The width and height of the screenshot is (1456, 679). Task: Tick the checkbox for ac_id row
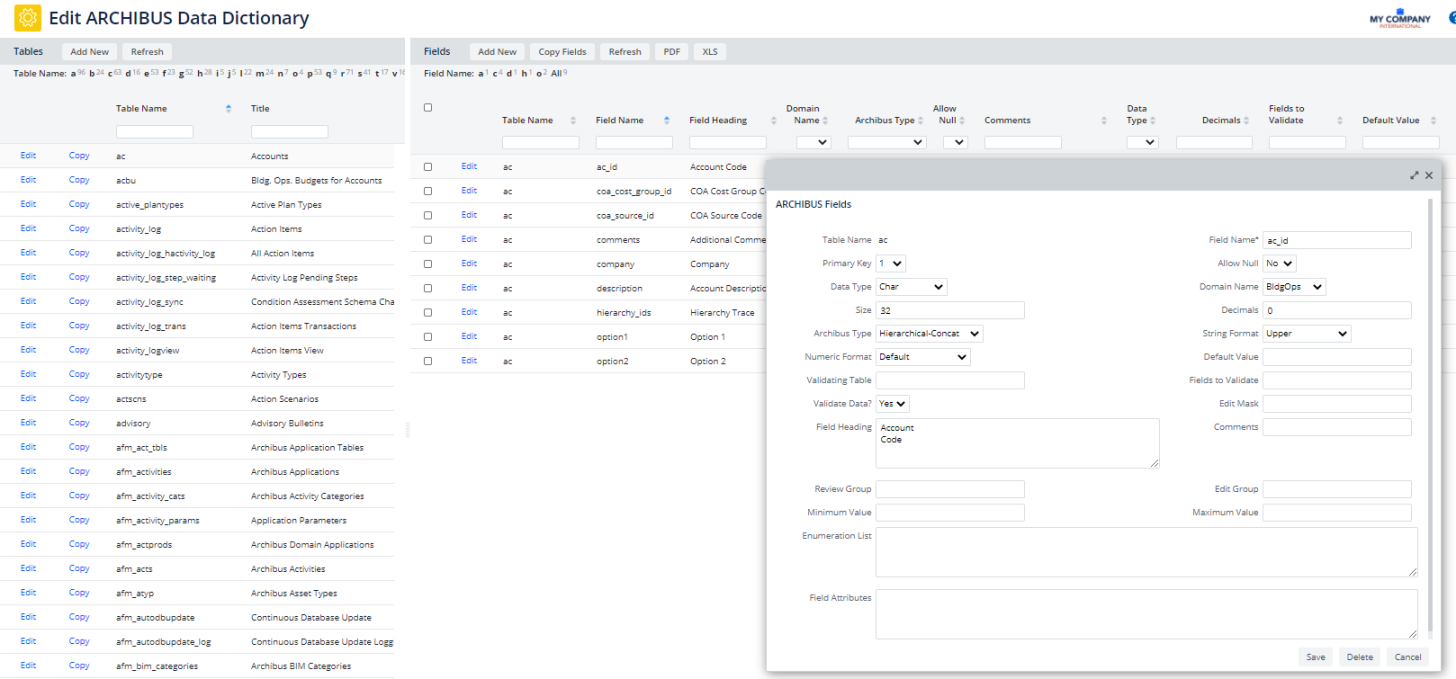coord(428,167)
